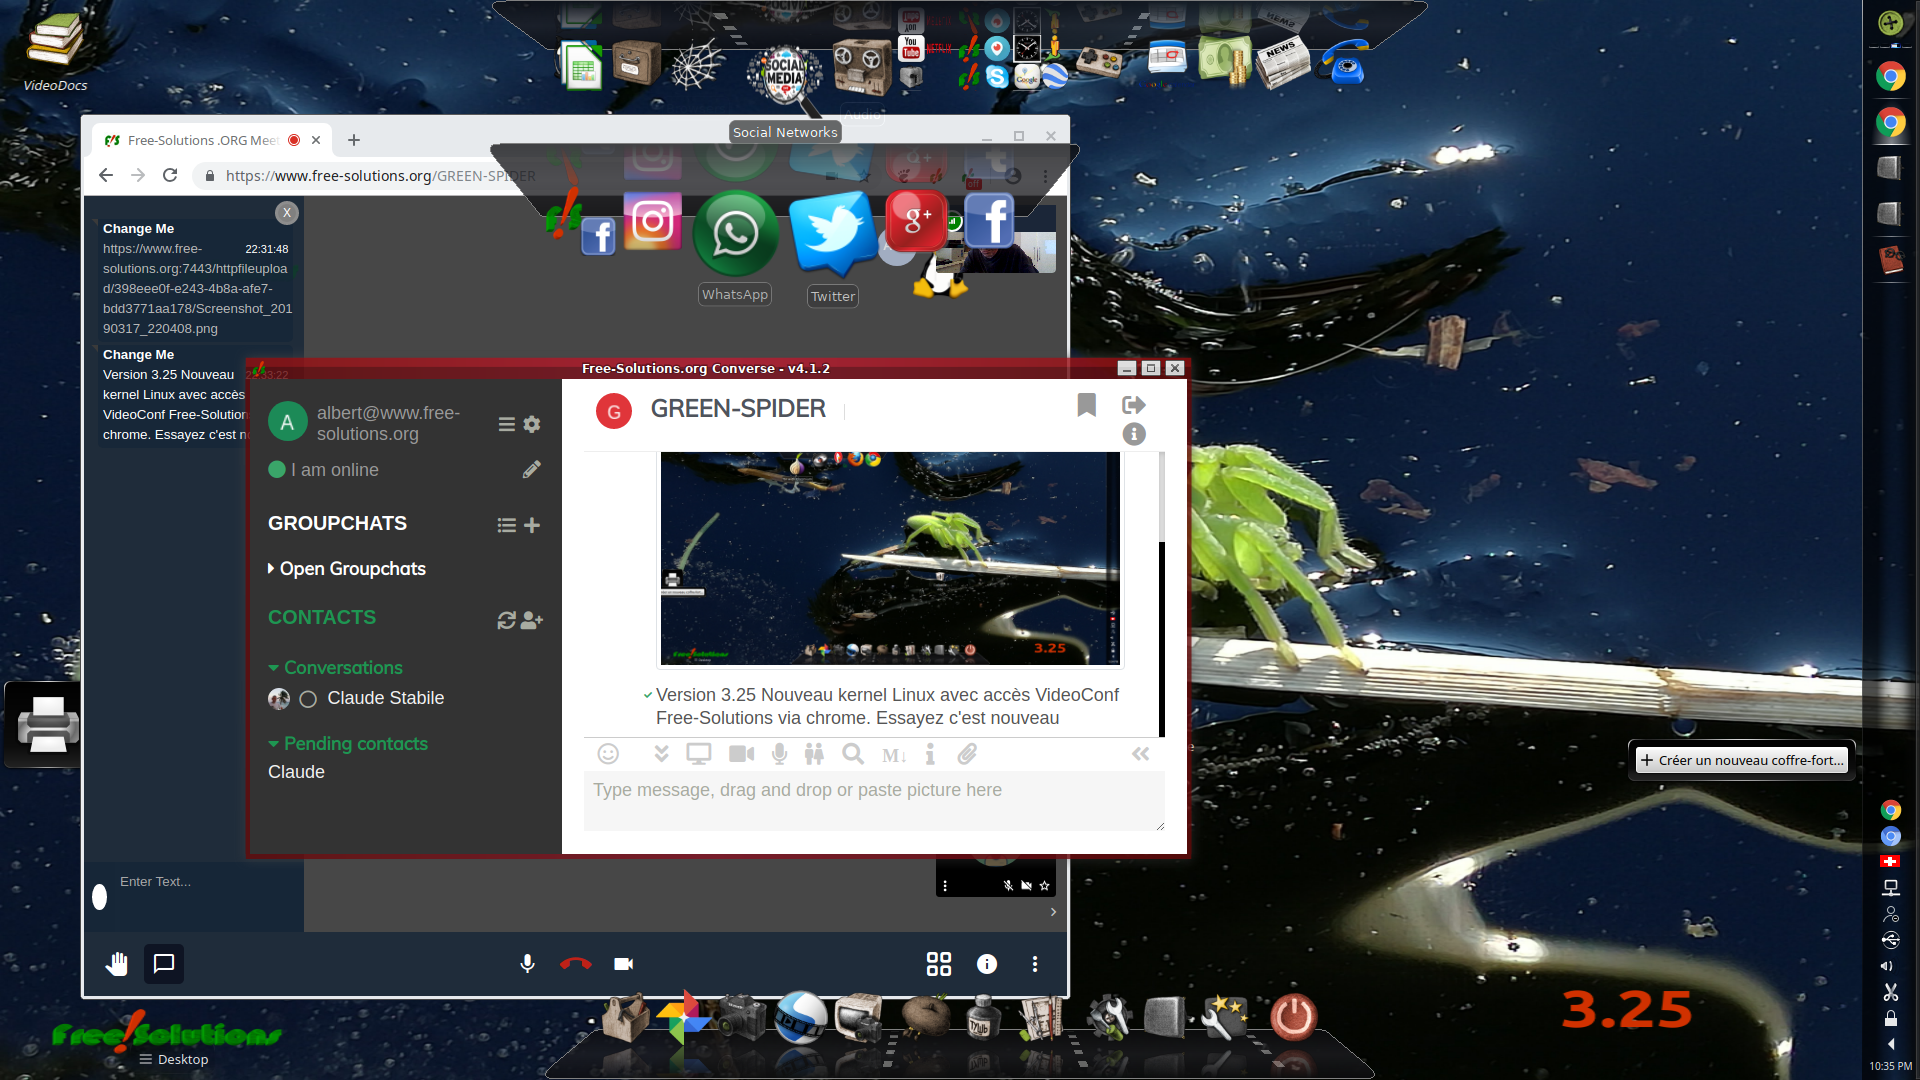Click the Chrome back button
The width and height of the screenshot is (1920, 1080).
pyautogui.click(x=106, y=176)
